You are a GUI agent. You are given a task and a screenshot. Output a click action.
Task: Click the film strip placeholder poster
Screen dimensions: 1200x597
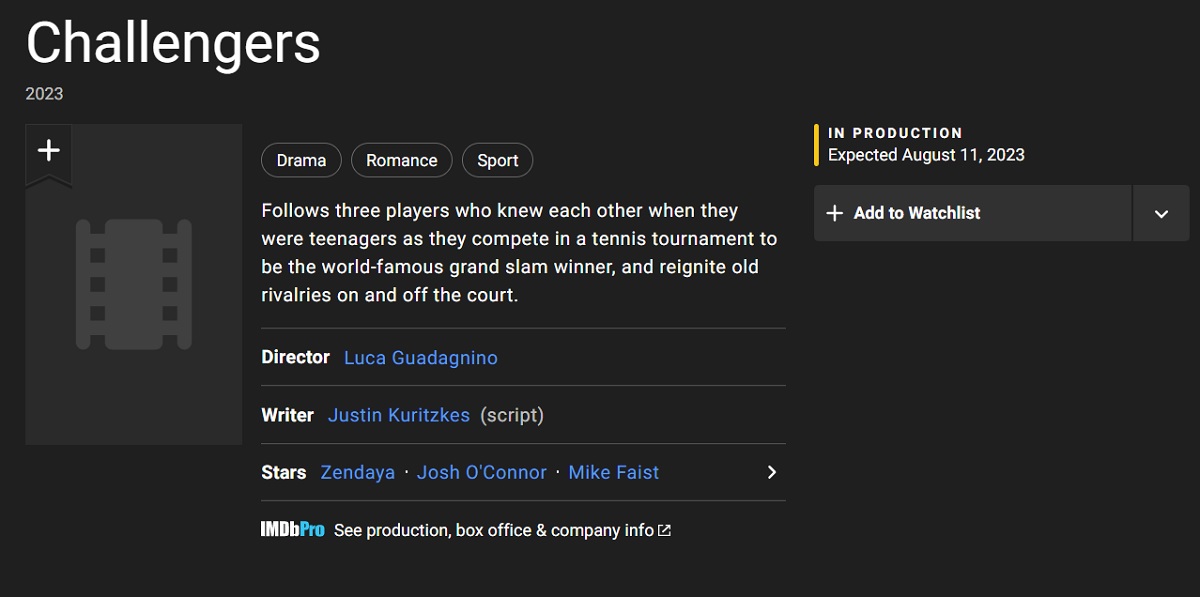point(134,284)
